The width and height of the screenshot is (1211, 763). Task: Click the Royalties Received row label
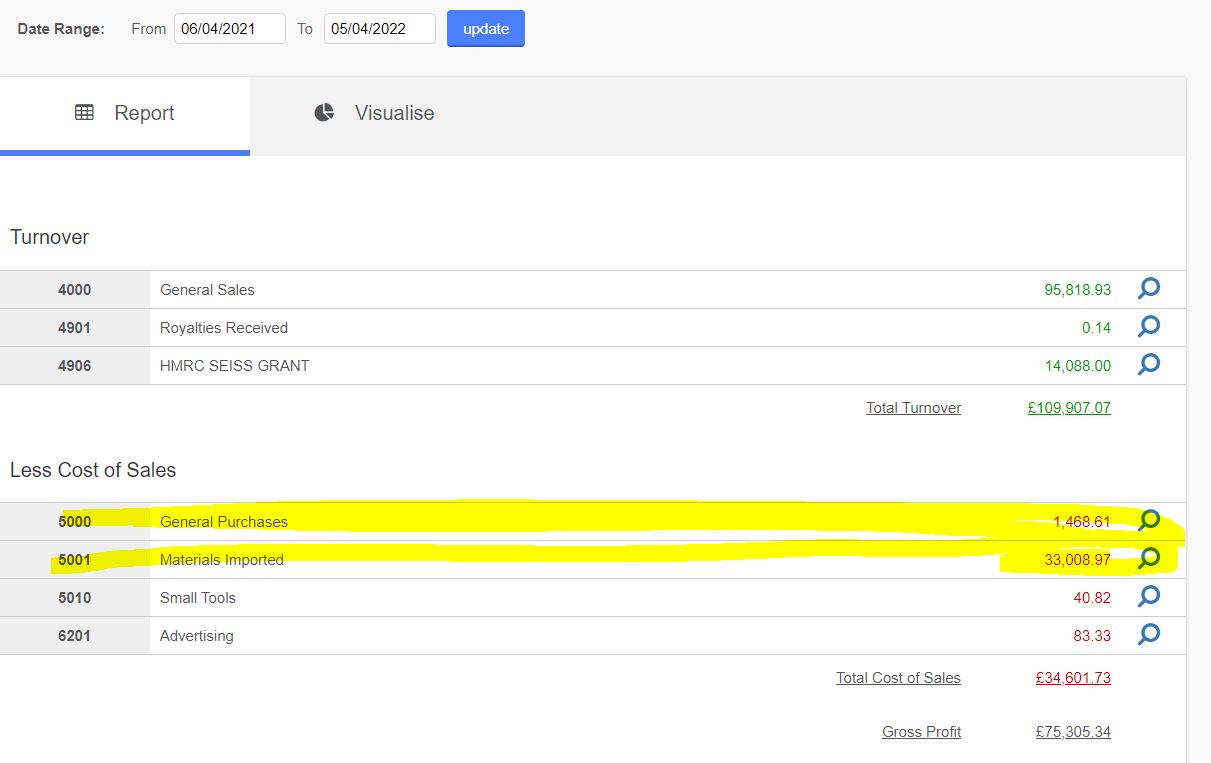[x=224, y=328]
